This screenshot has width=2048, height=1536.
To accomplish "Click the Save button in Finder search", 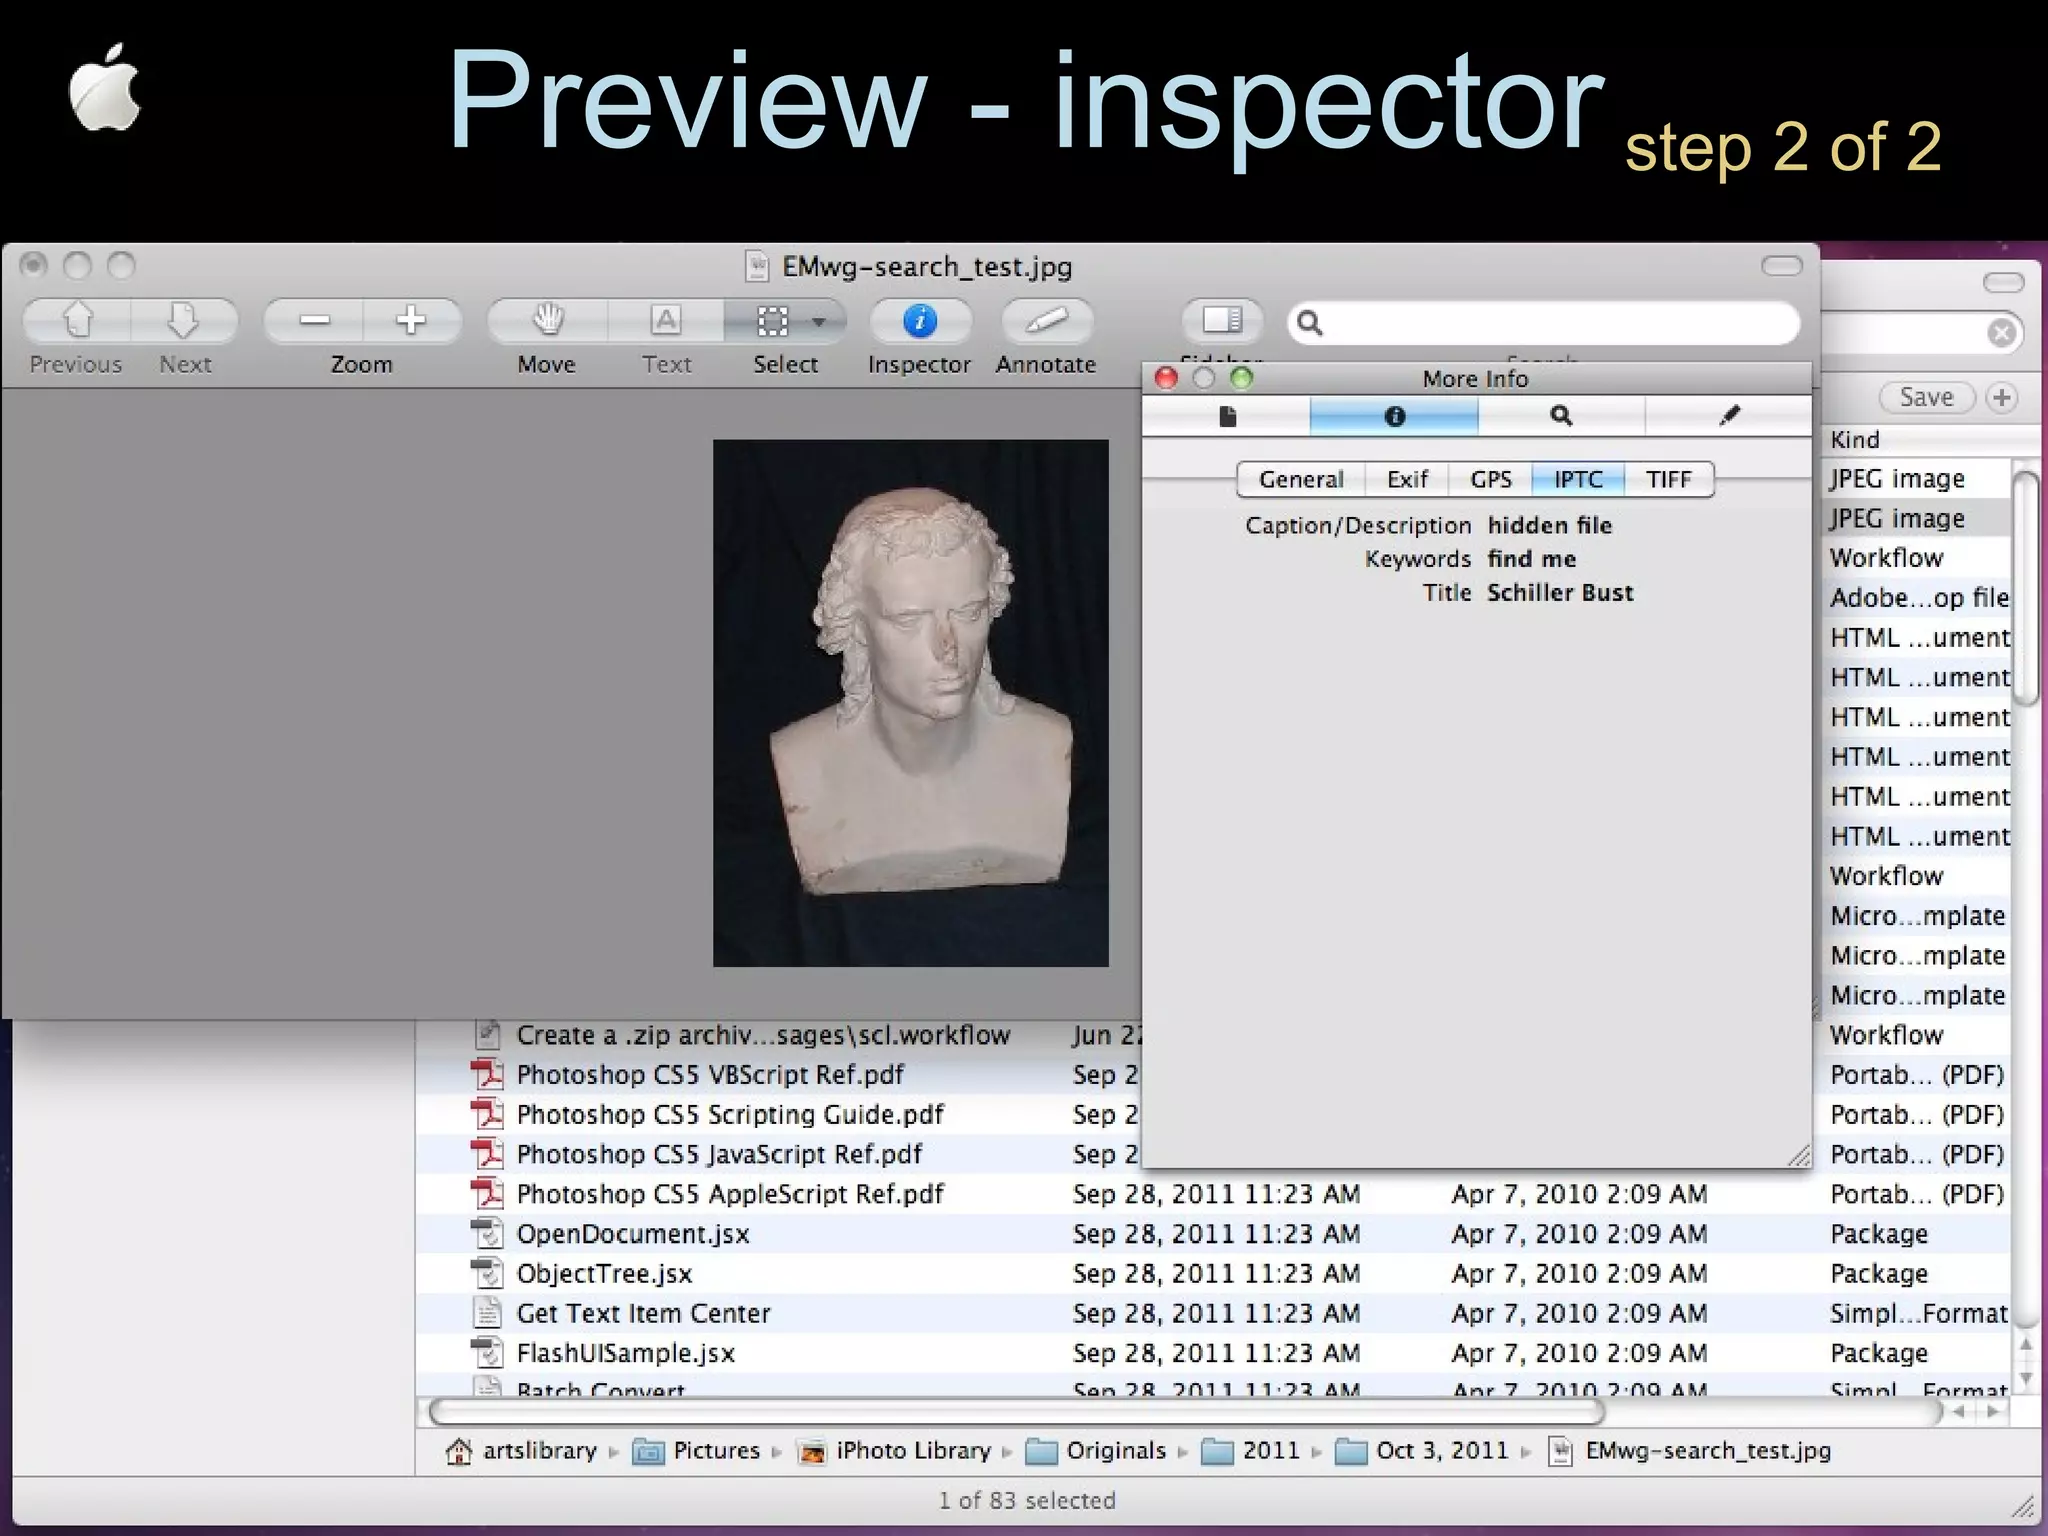I will click(1926, 398).
